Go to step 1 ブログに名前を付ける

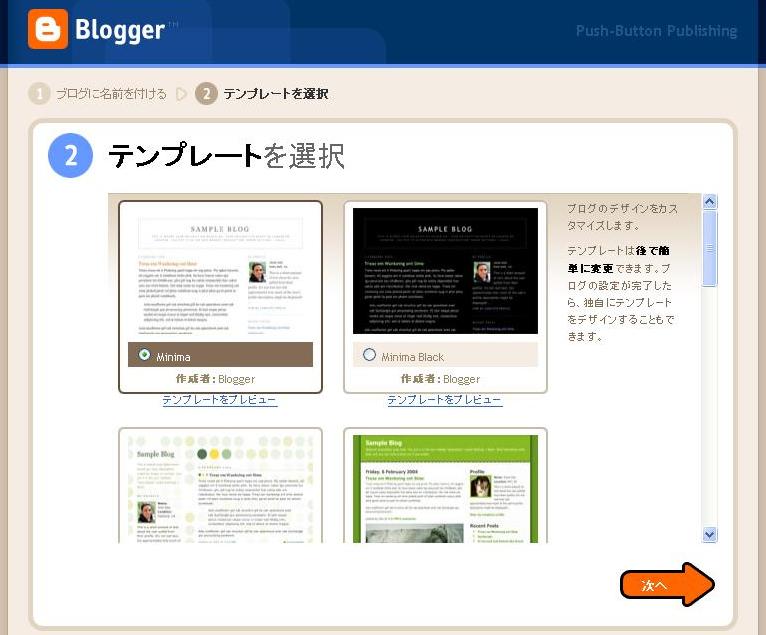coord(111,93)
